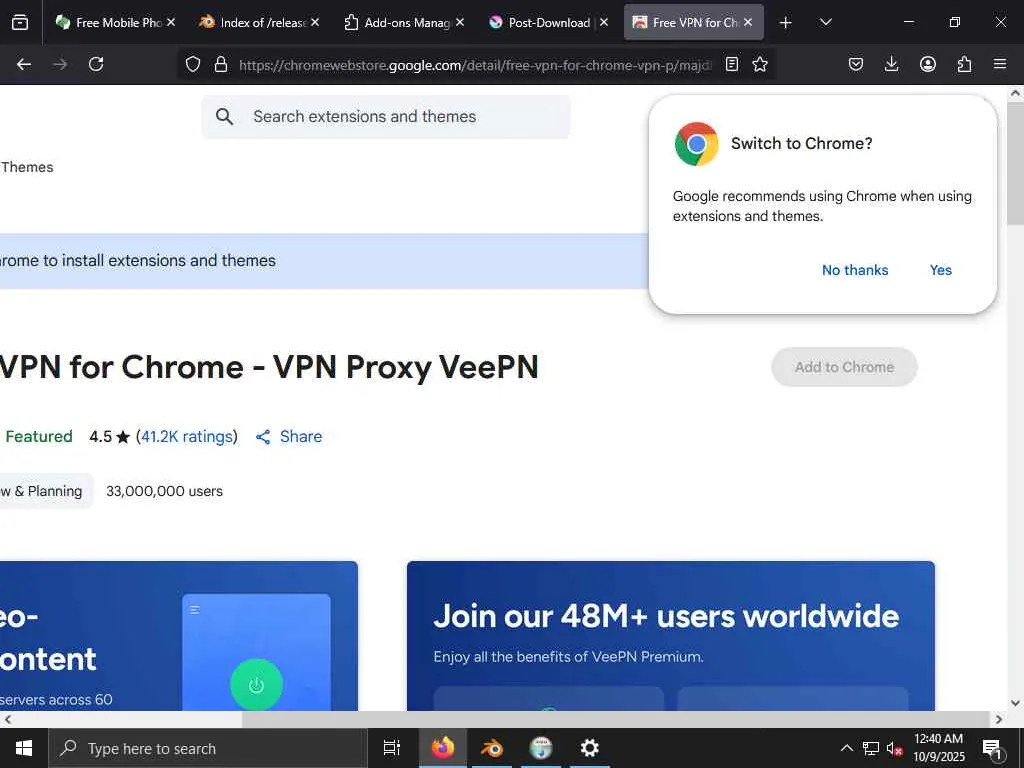Reload the current page
Viewport: 1024px width, 768px height.
(96, 64)
